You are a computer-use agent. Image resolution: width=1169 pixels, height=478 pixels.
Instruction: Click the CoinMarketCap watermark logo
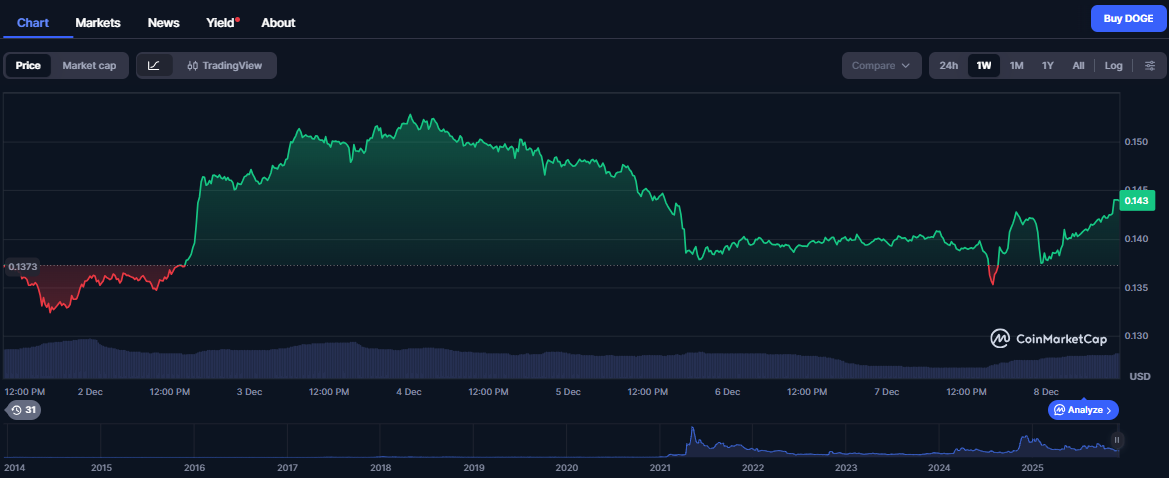1049,339
